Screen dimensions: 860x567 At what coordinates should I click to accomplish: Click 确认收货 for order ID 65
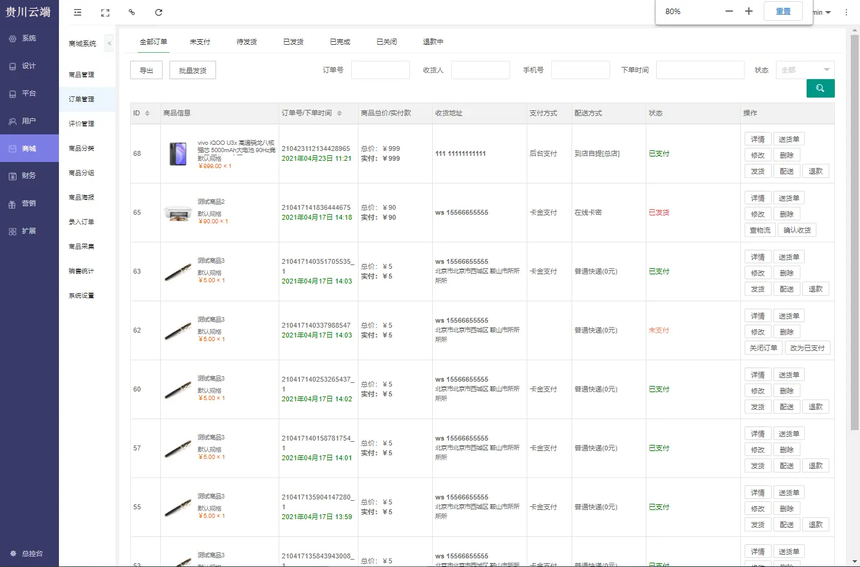point(797,230)
